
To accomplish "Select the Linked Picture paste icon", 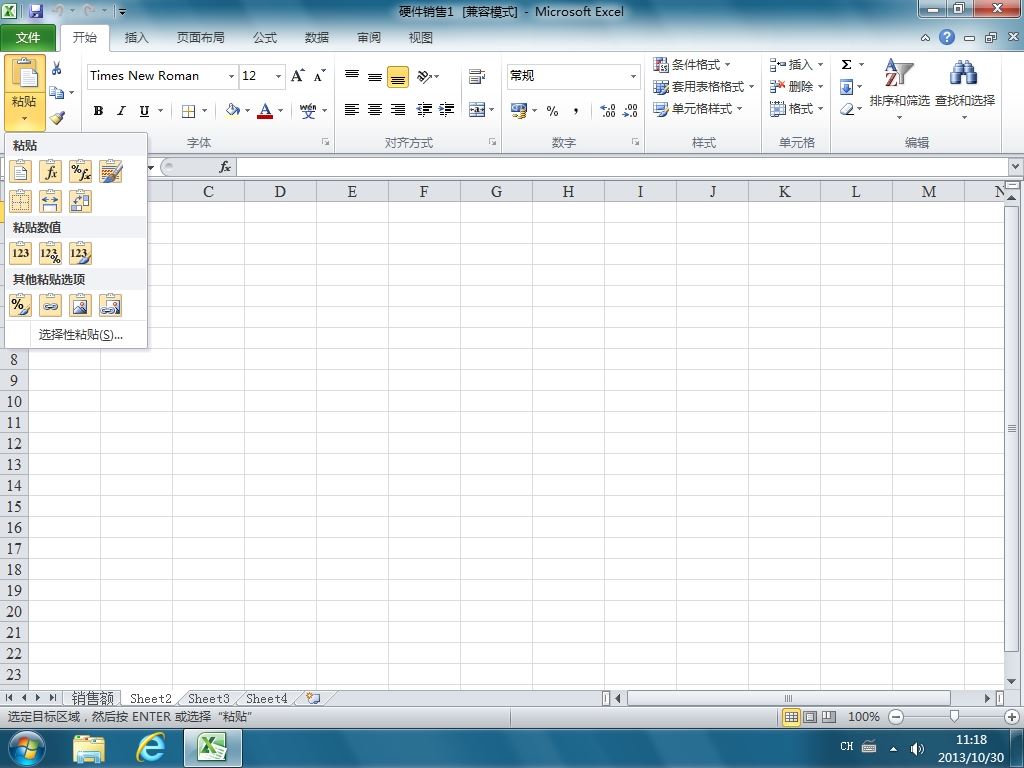I will pos(110,305).
